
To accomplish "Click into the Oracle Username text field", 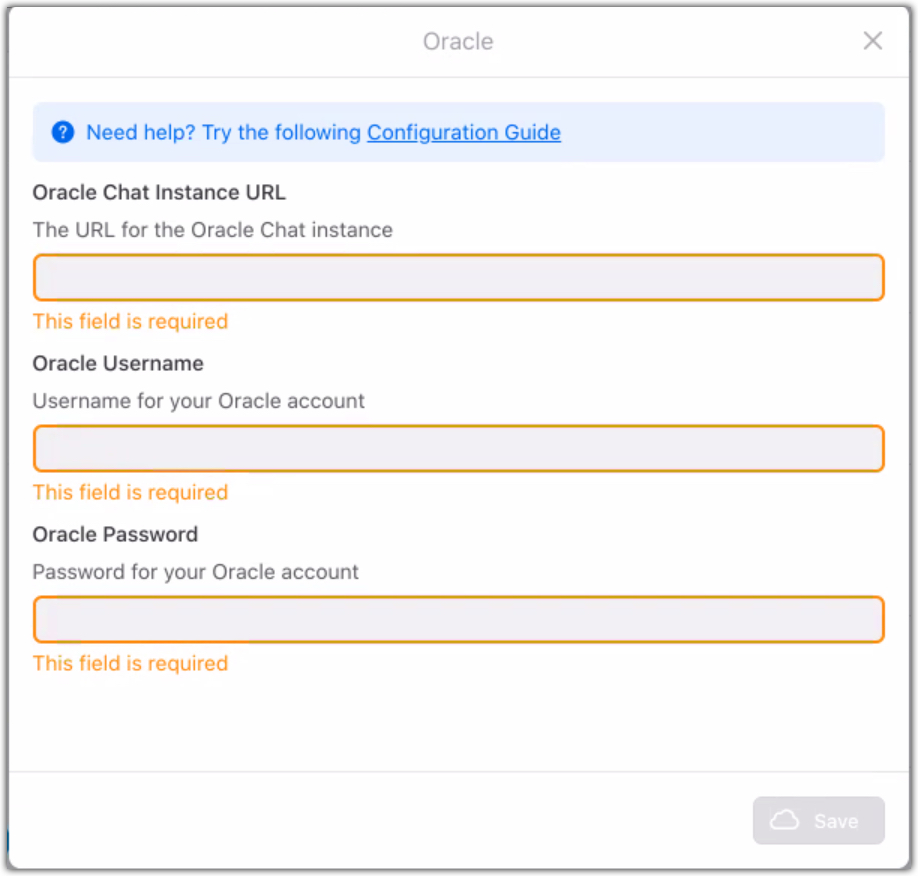I will pyautogui.click(x=458, y=449).
